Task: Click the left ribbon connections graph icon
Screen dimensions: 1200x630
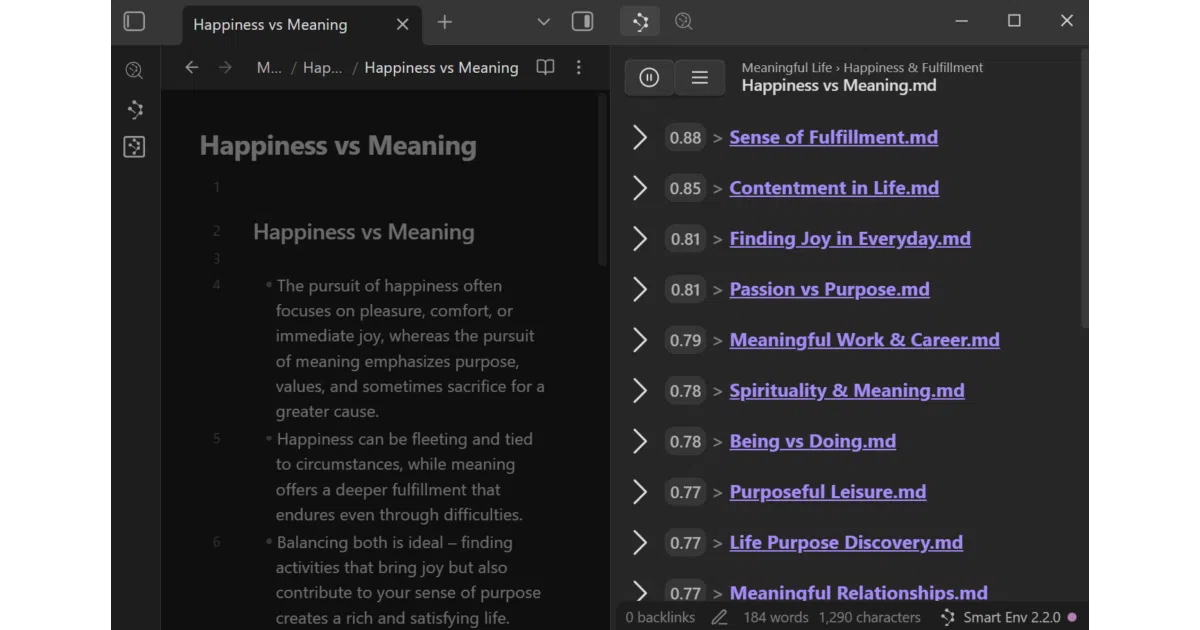Action: [x=134, y=109]
